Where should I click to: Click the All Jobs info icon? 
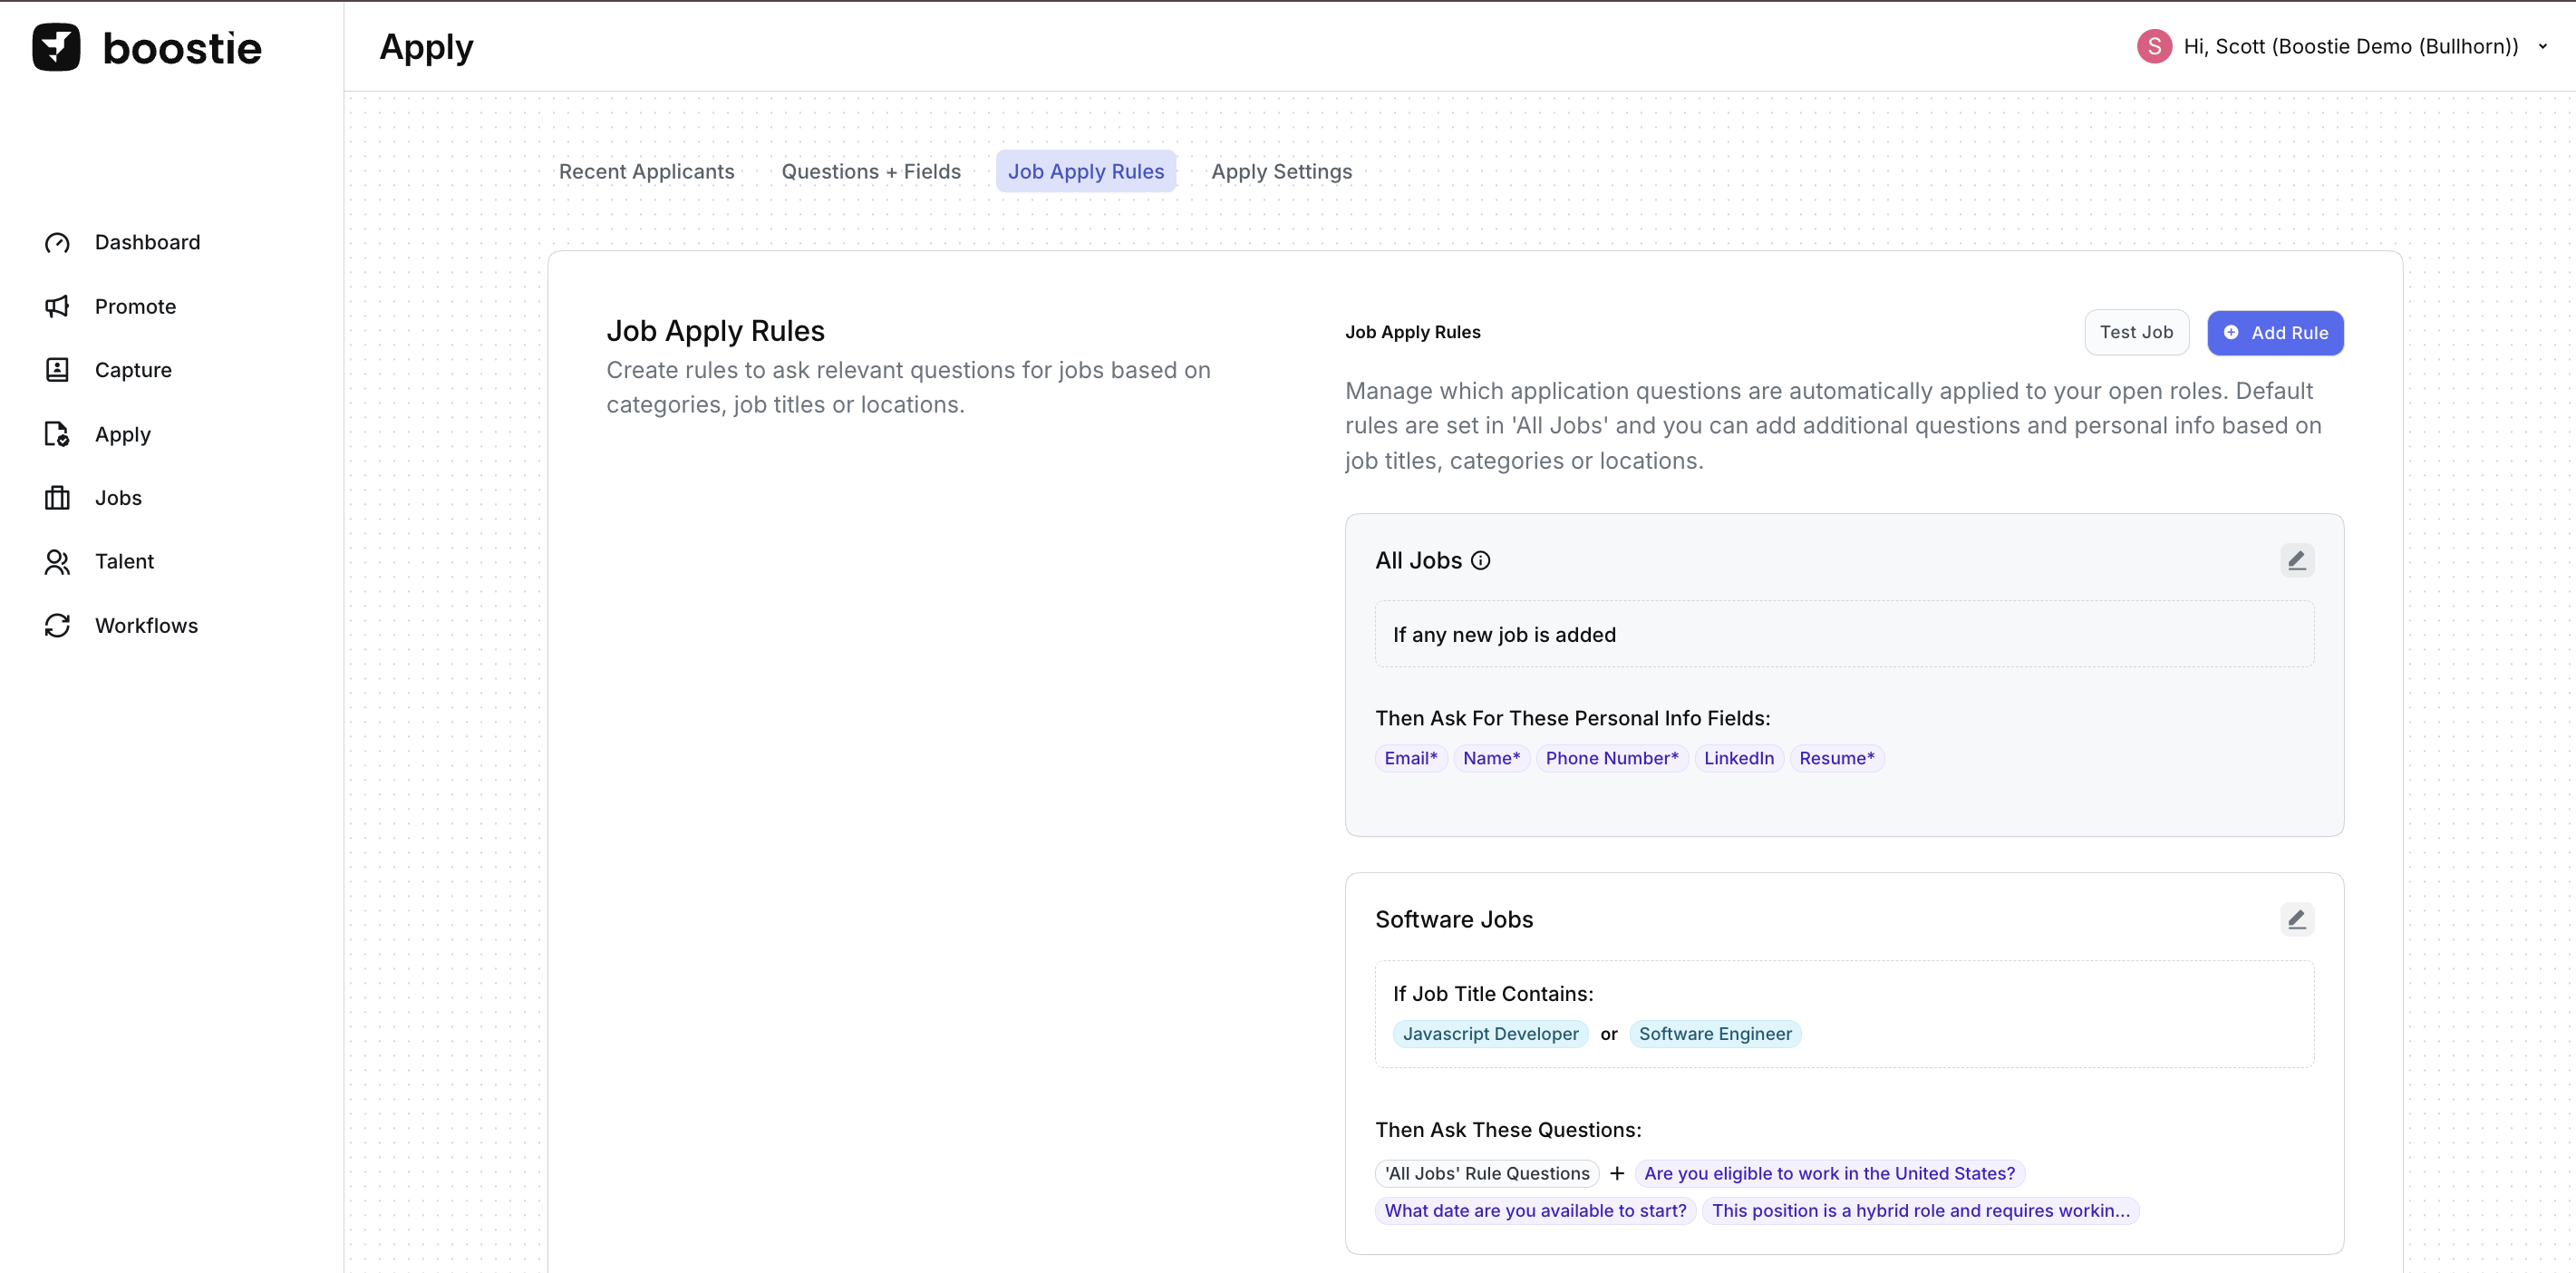click(x=1480, y=561)
